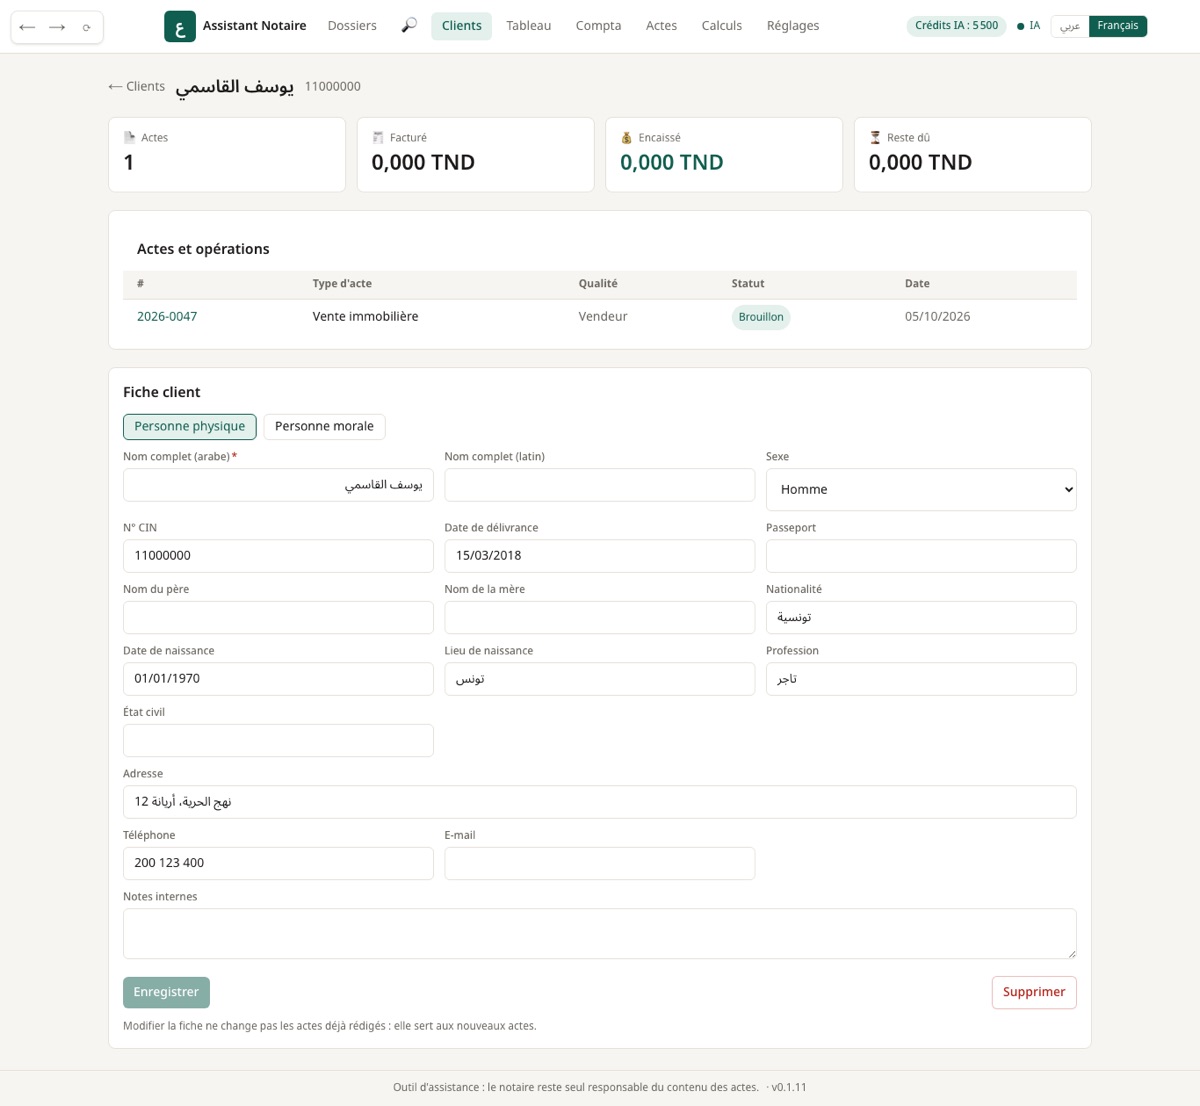Open the Calculs menu
The image size is (1200, 1106).
coord(722,26)
